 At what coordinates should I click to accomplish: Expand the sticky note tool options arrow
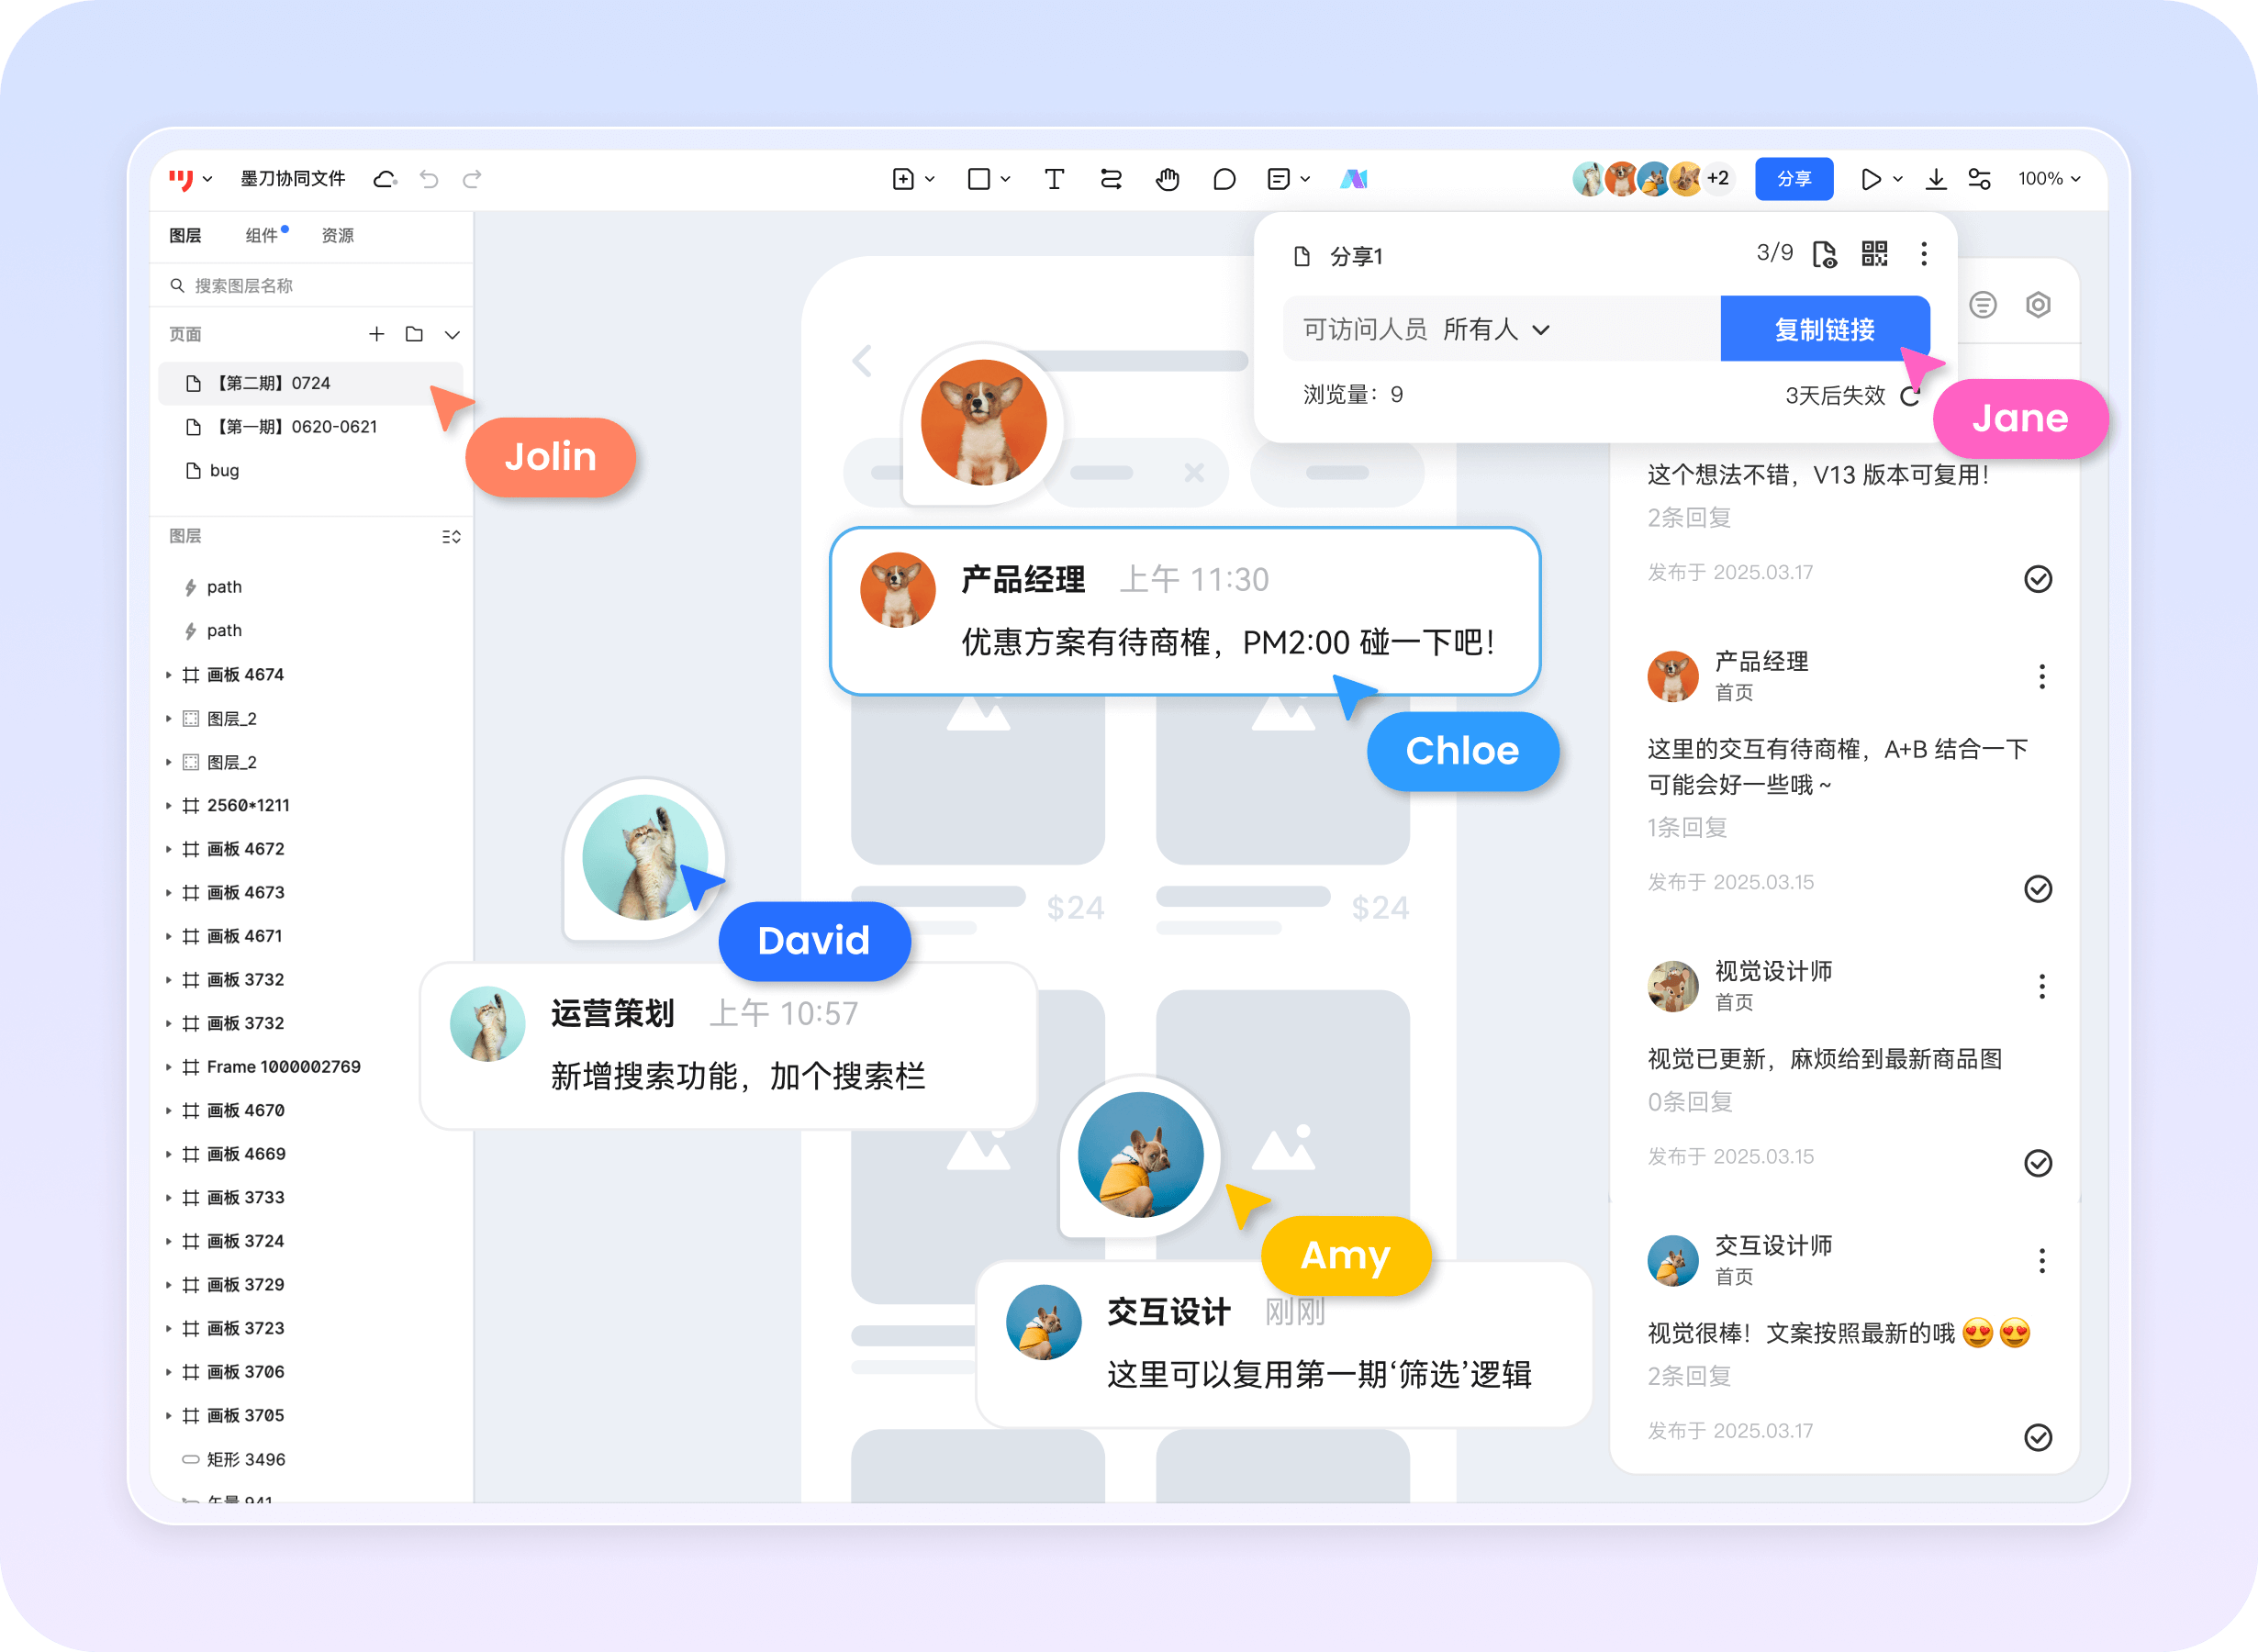point(1305,179)
